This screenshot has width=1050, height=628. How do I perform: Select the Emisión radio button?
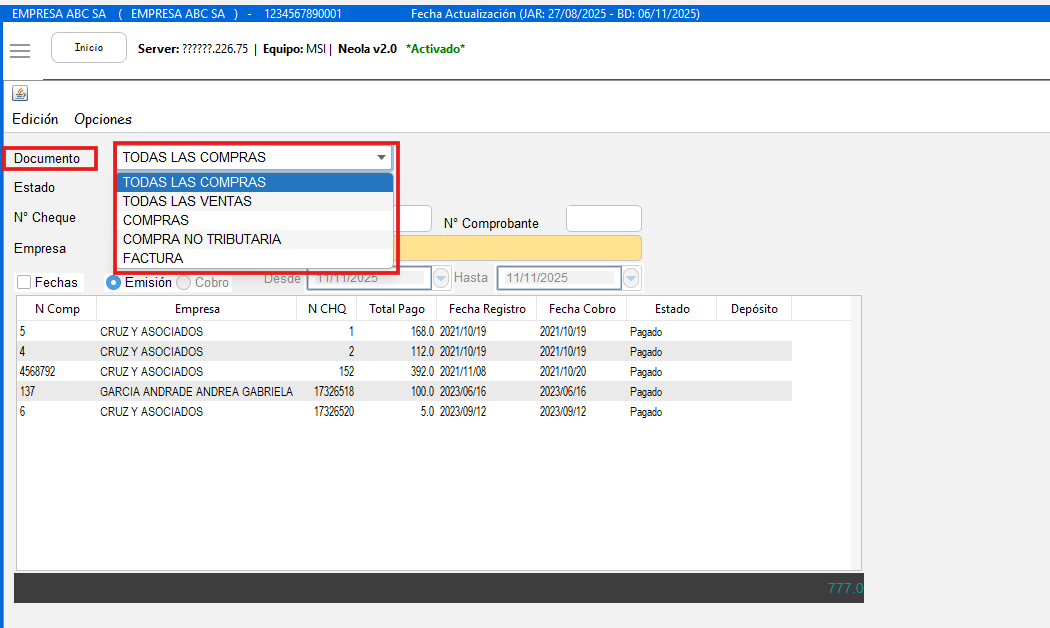tap(114, 282)
